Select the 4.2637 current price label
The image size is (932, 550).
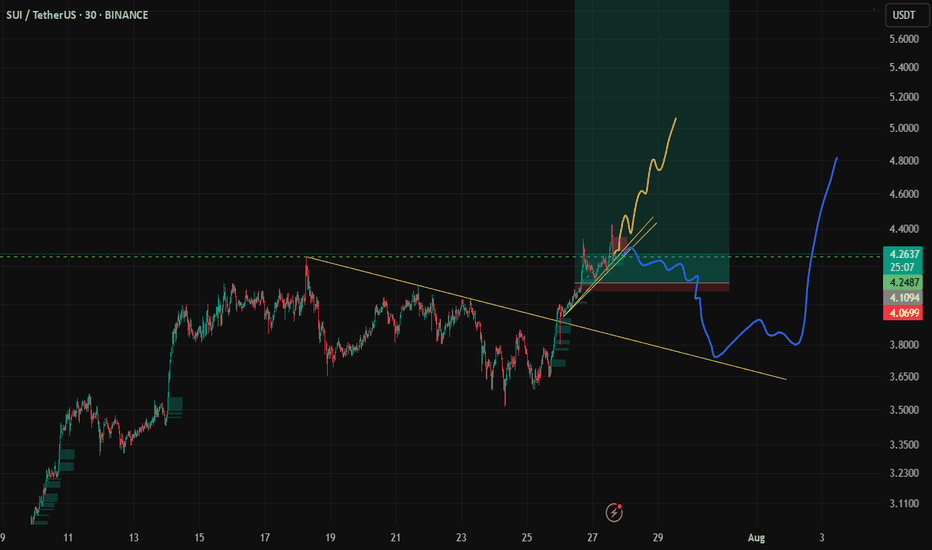tap(903, 254)
